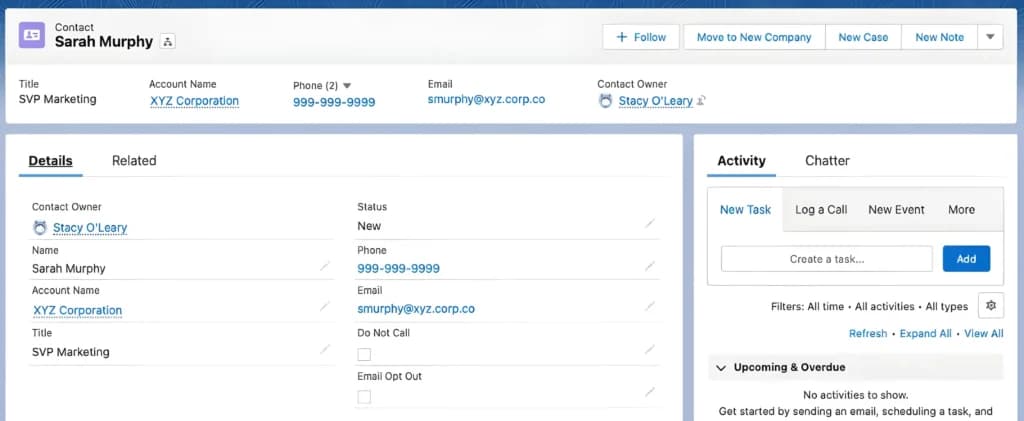Open the activity timeline settings gear

pyautogui.click(x=991, y=305)
